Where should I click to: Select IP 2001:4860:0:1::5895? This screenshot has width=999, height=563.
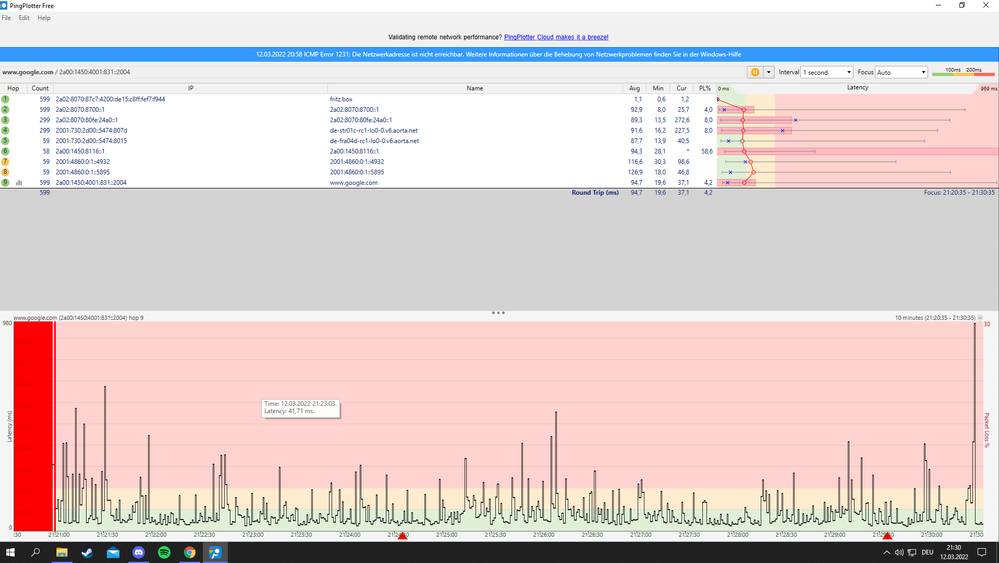click(83, 172)
